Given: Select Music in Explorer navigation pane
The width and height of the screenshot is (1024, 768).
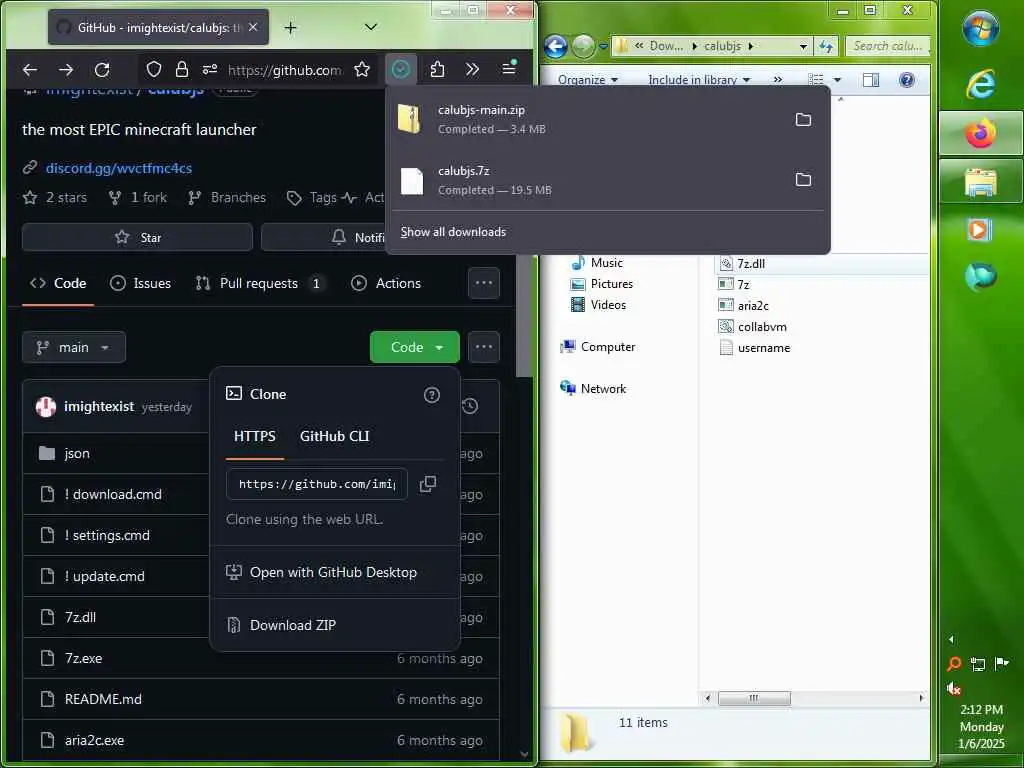Looking at the screenshot, I should 596,263.
